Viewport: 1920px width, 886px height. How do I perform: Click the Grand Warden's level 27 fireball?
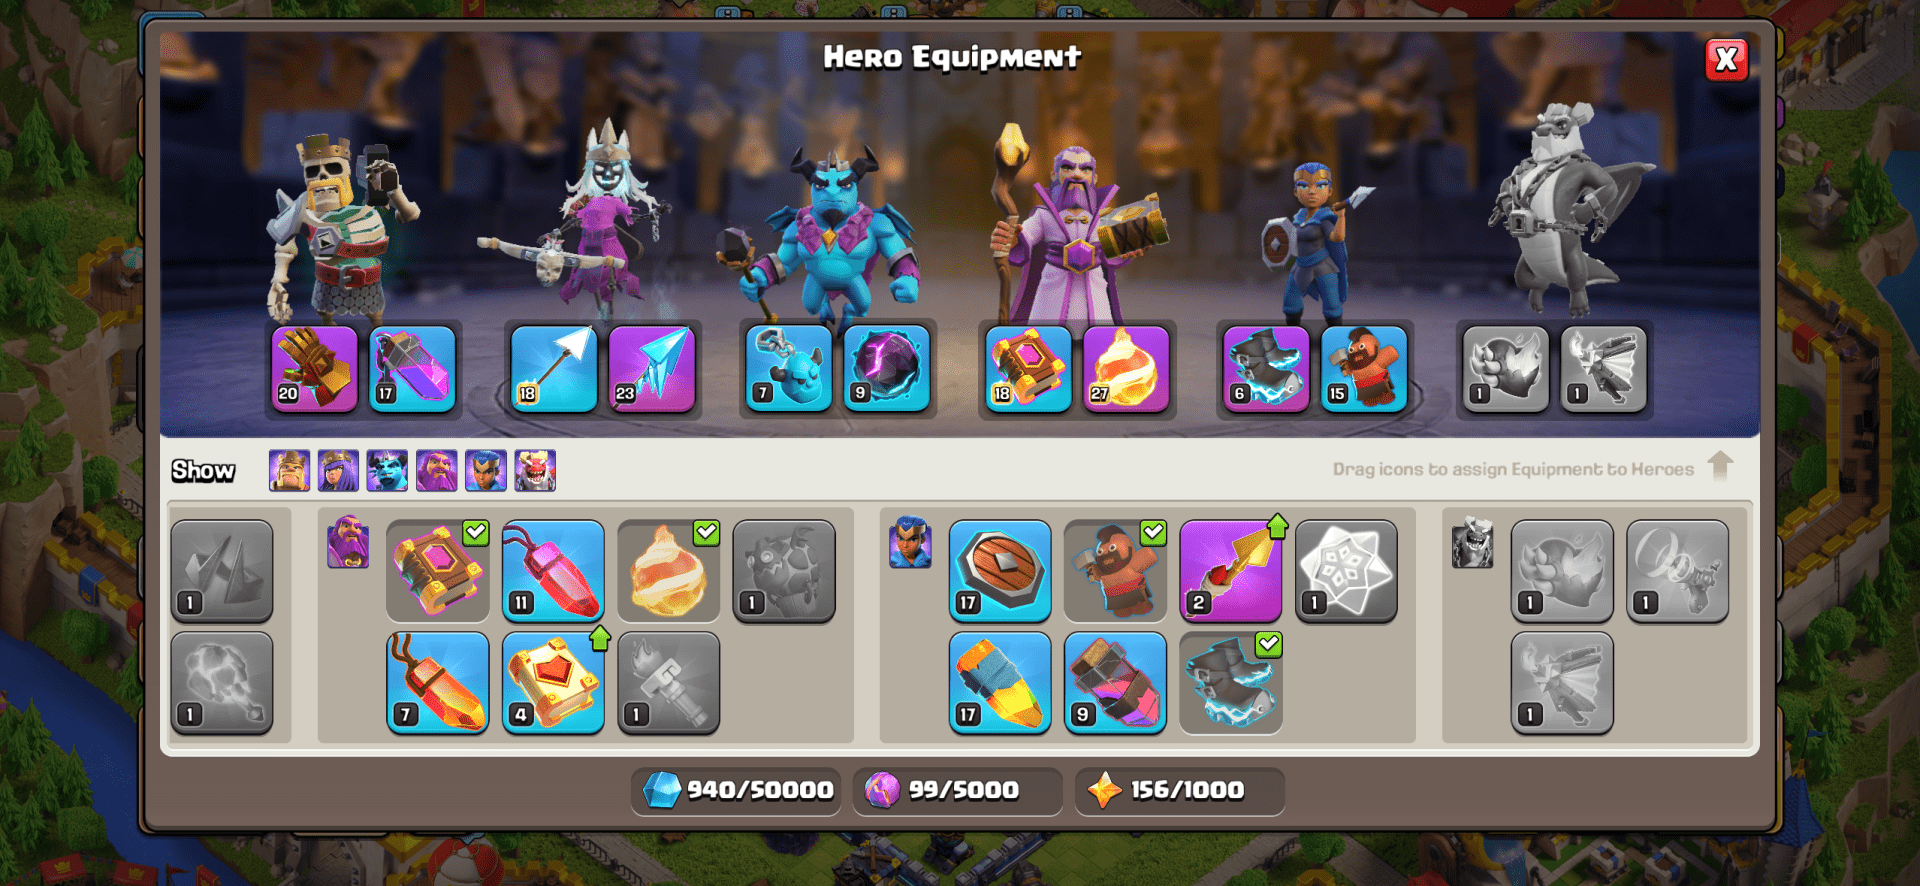(x=1126, y=368)
